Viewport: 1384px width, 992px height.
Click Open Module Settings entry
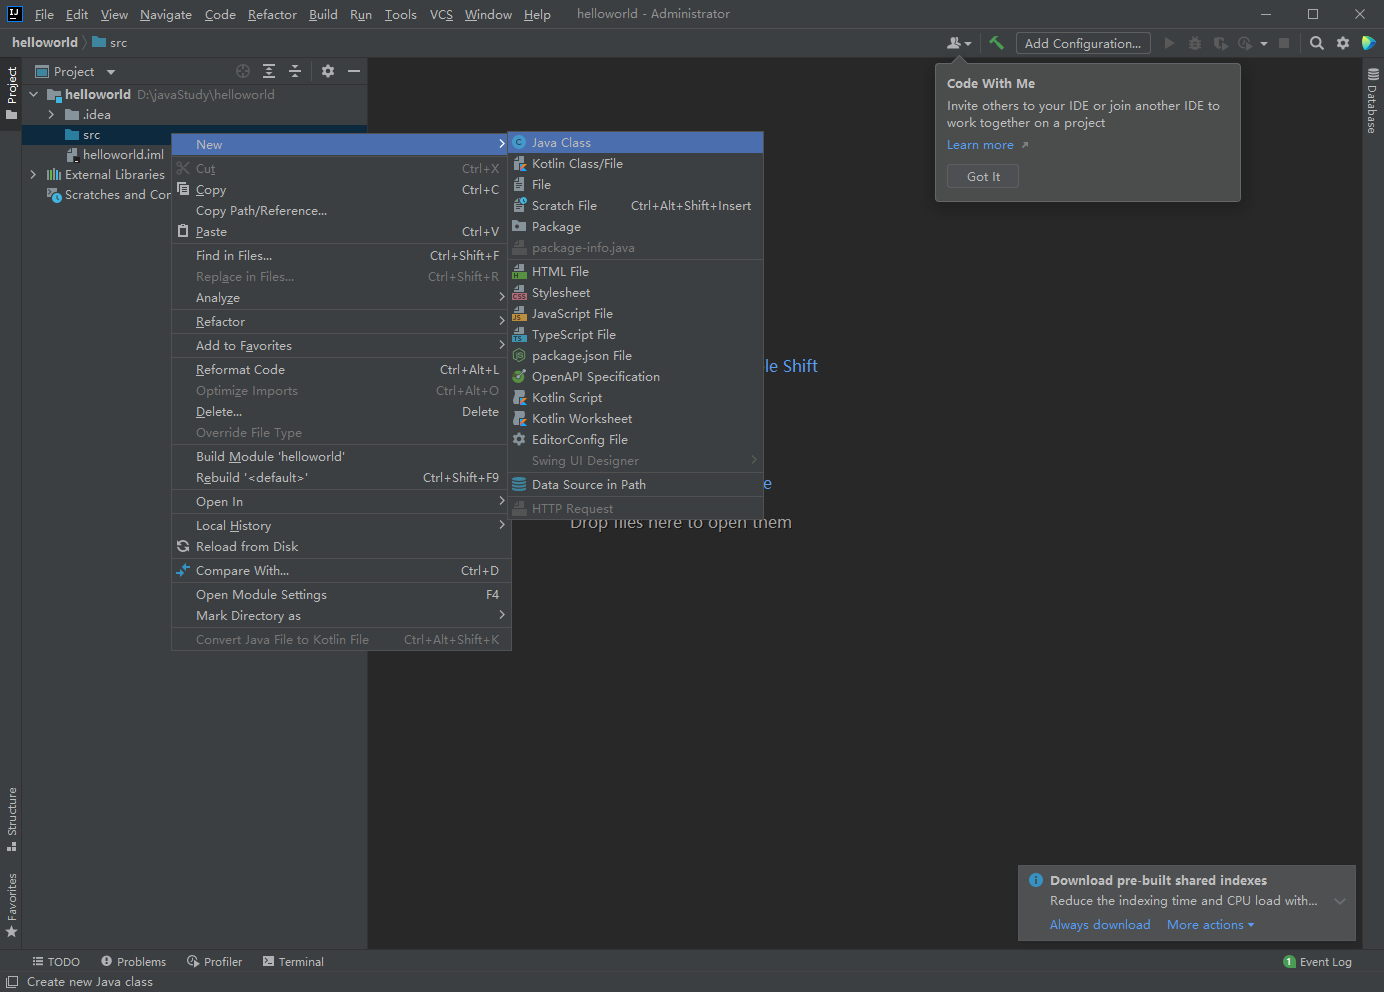(x=341, y=595)
